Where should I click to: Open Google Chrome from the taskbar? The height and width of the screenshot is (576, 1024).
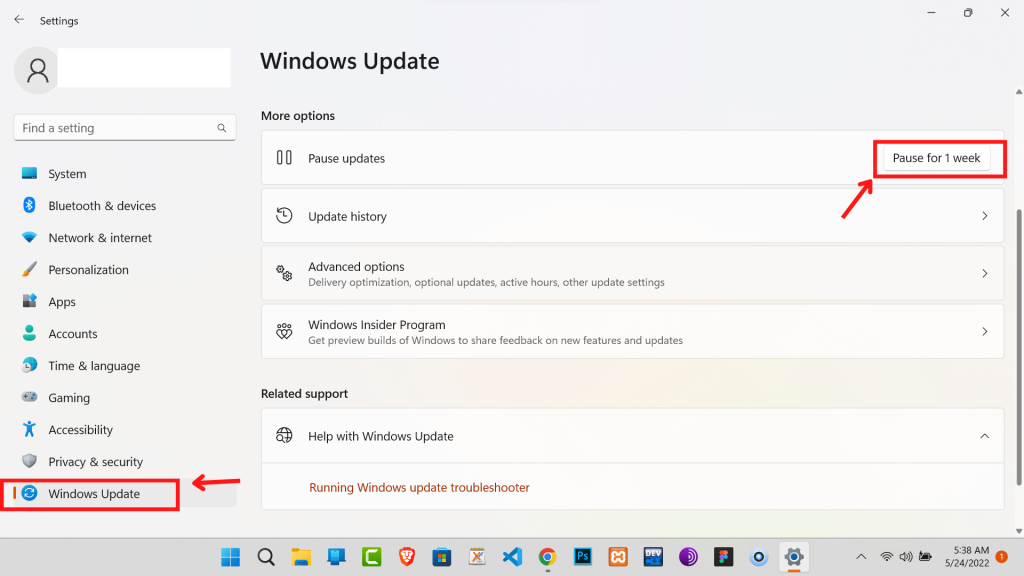click(x=547, y=557)
